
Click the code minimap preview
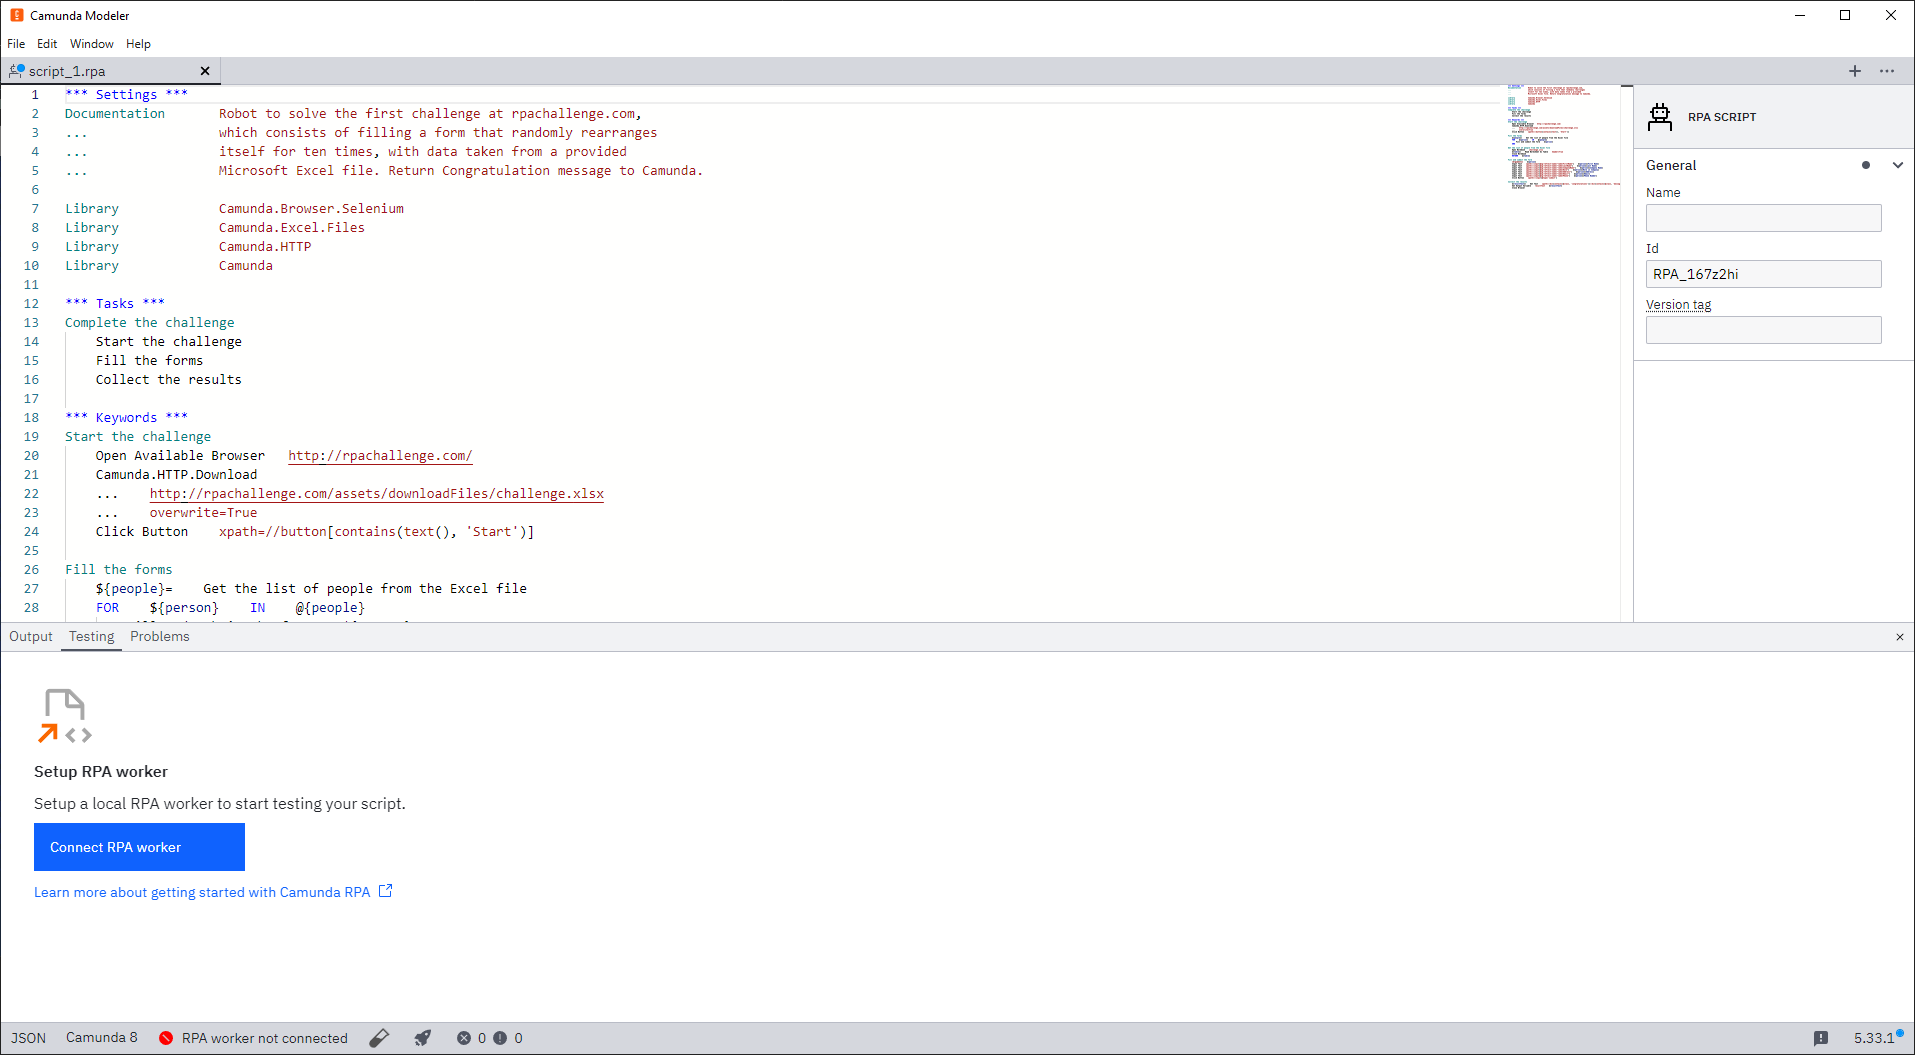[1562, 140]
